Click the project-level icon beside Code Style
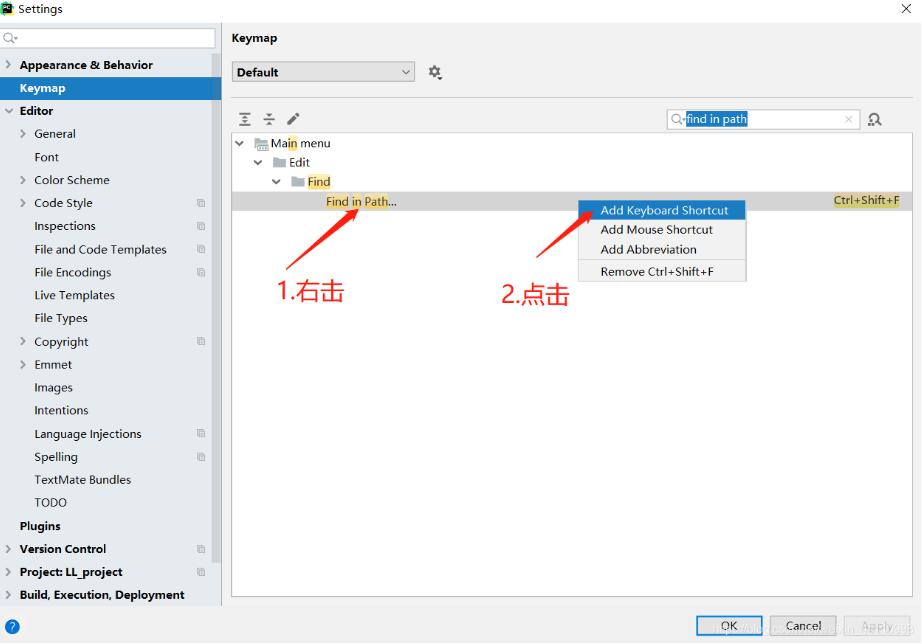The width and height of the screenshot is (922, 644). tap(201, 203)
